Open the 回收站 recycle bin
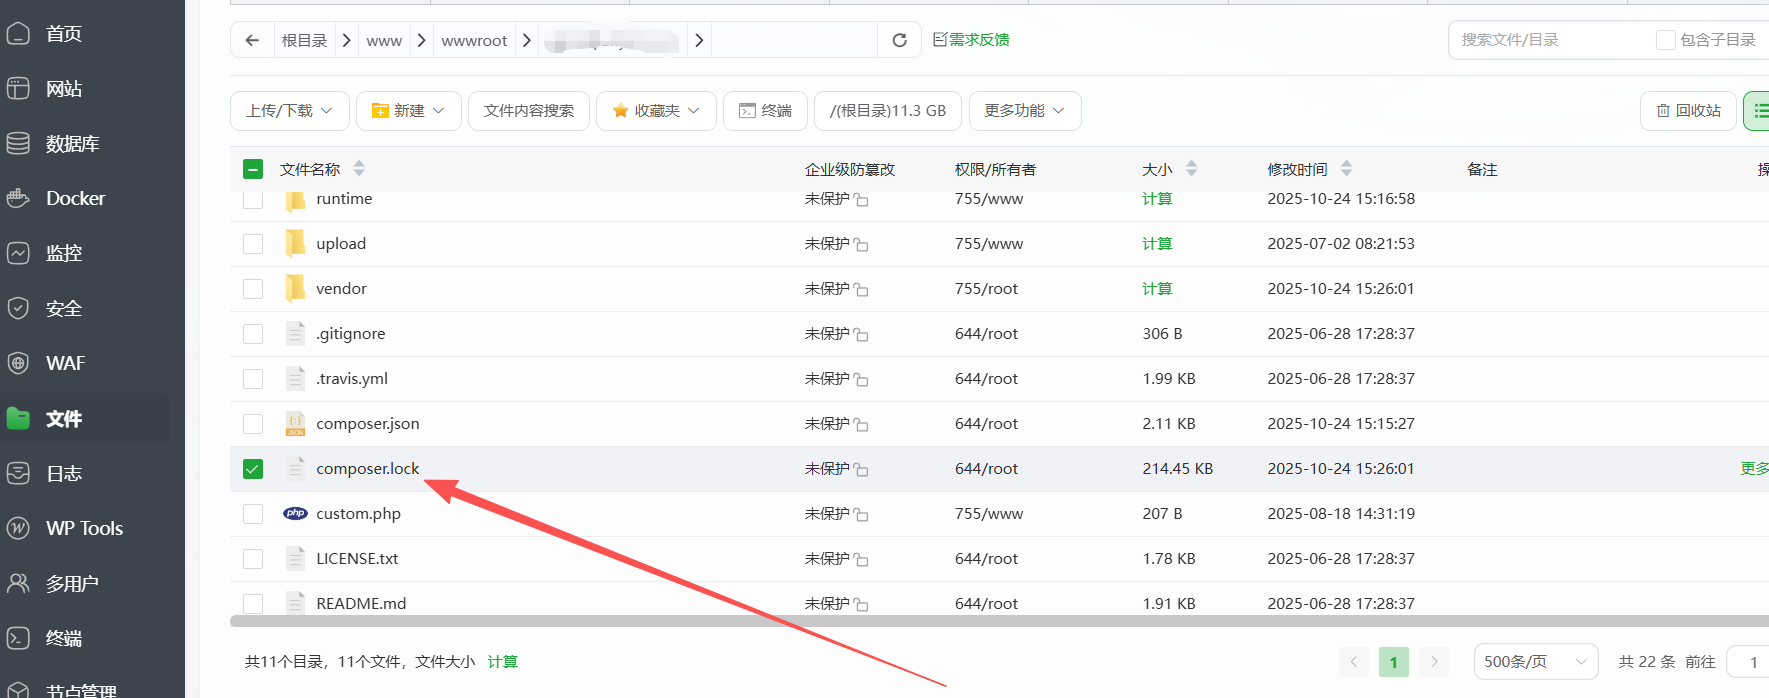Viewport: 1769px width, 698px height. point(1688,111)
